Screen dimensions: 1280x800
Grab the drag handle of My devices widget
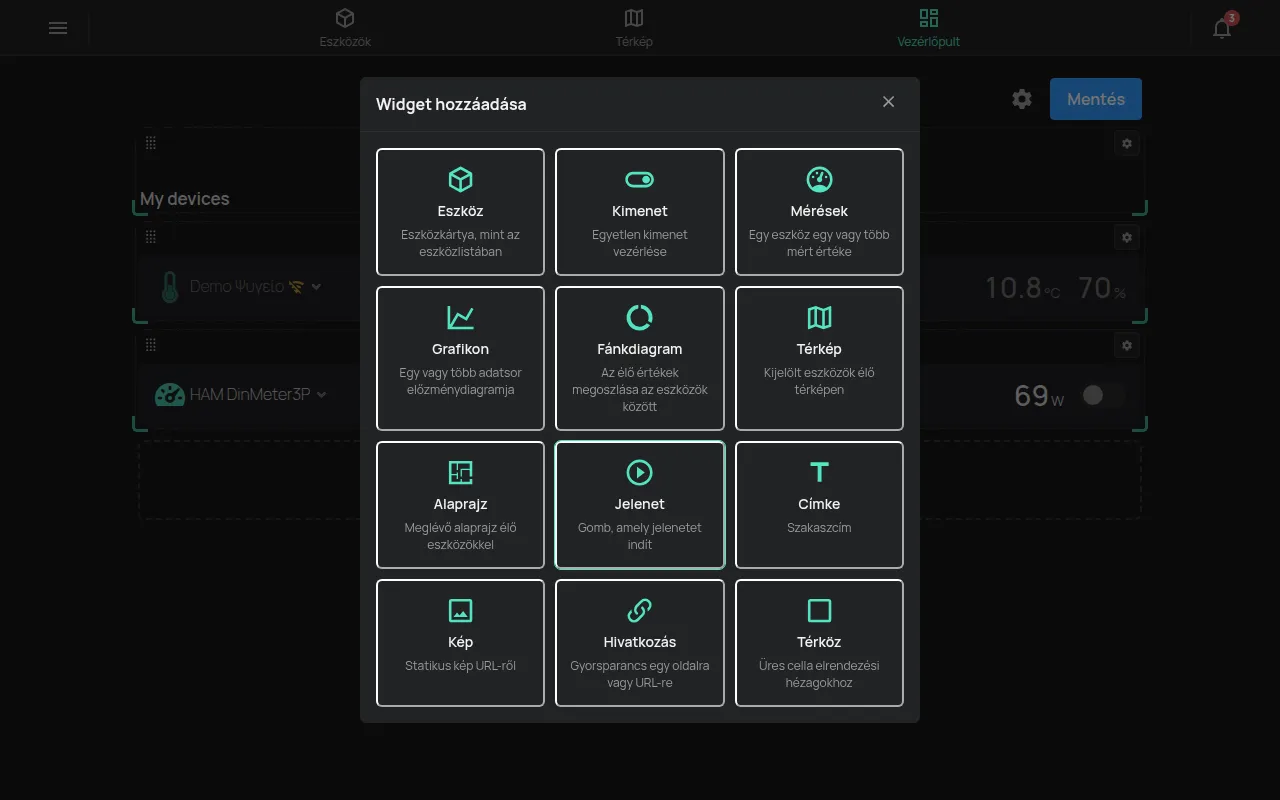(x=151, y=143)
